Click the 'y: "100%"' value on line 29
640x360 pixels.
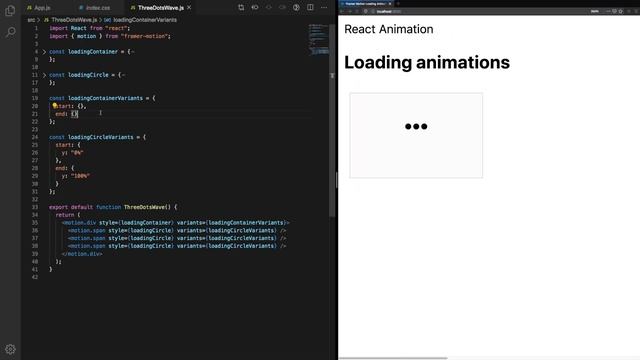point(76,176)
